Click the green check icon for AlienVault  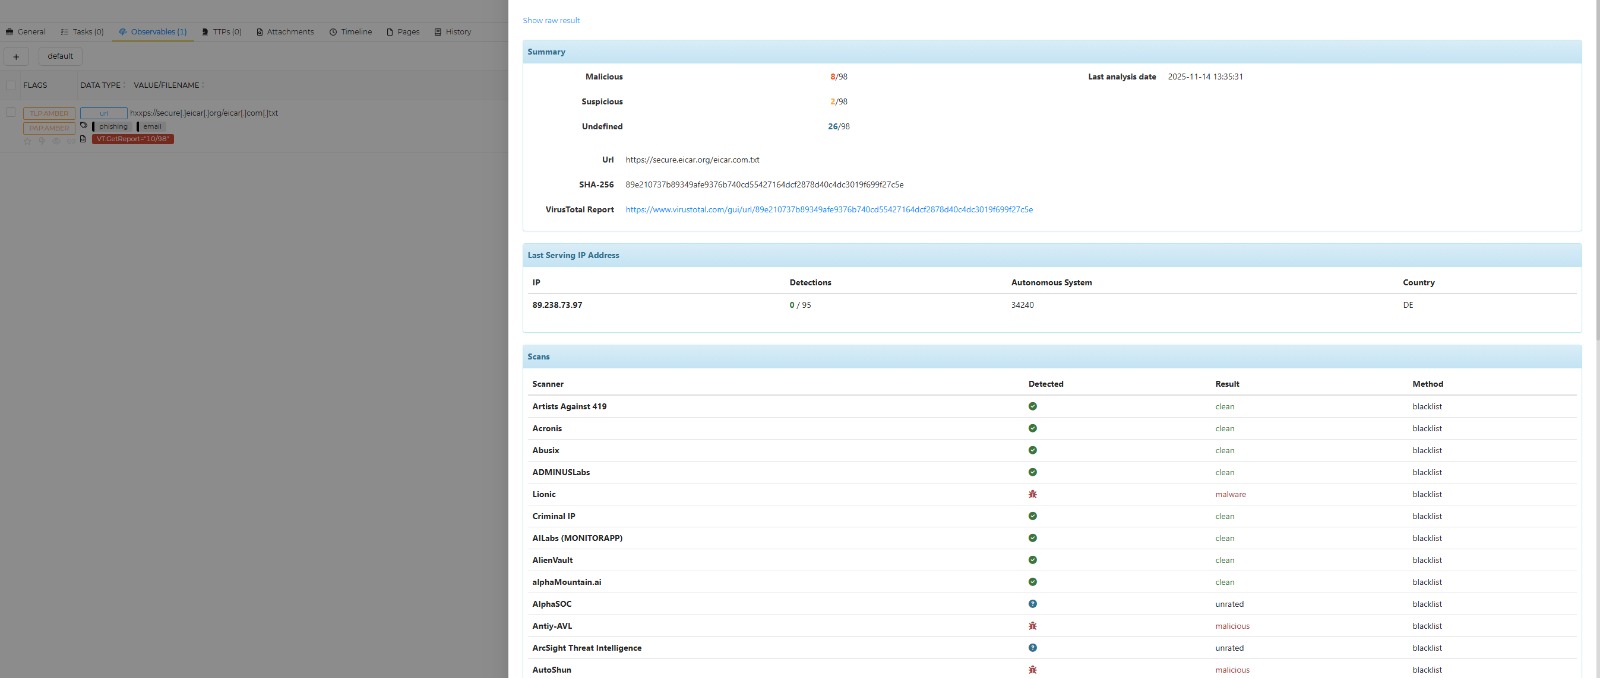[x=1032, y=560]
